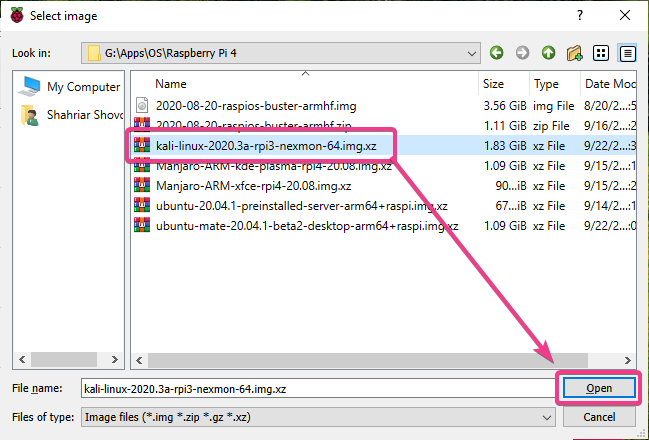Screen dimensions: 649x440
Task: Expand the Files of type dropdown
Action: coord(546,417)
